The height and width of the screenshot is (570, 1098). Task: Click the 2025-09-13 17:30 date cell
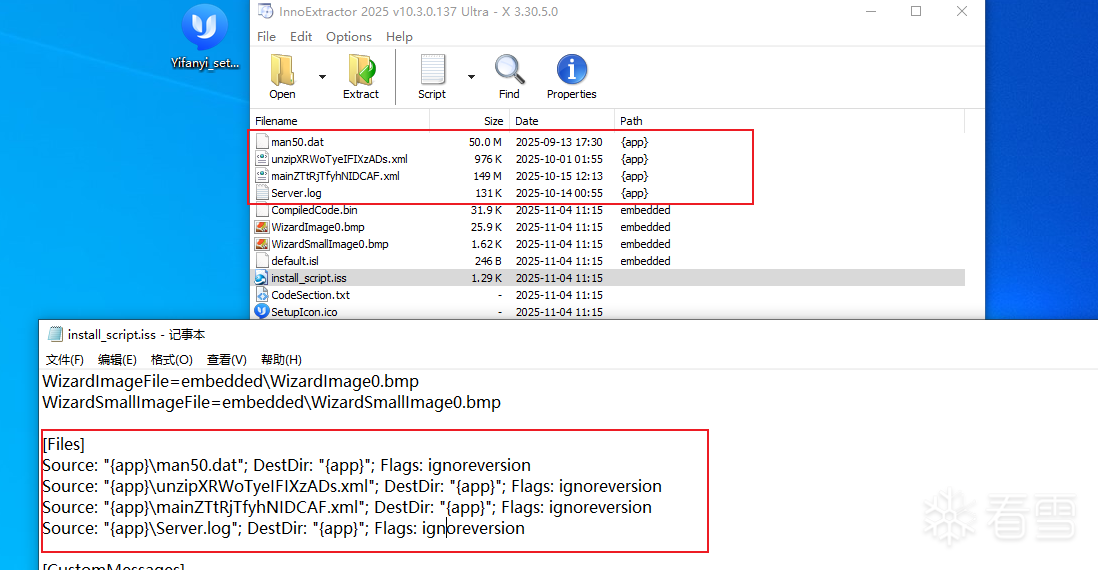tap(559, 142)
